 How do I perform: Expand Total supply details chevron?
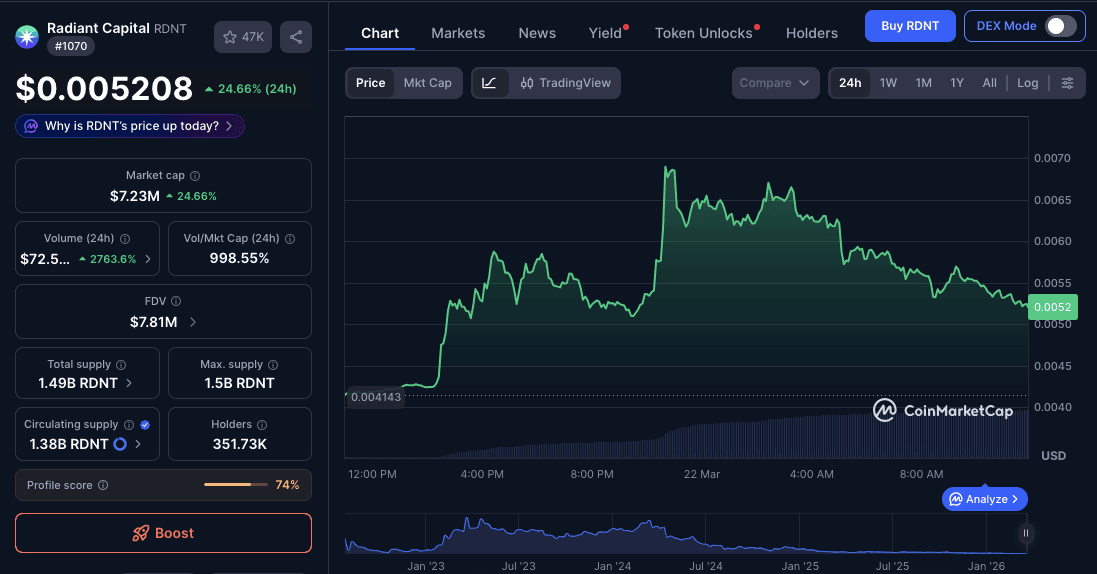tap(129, 383)
